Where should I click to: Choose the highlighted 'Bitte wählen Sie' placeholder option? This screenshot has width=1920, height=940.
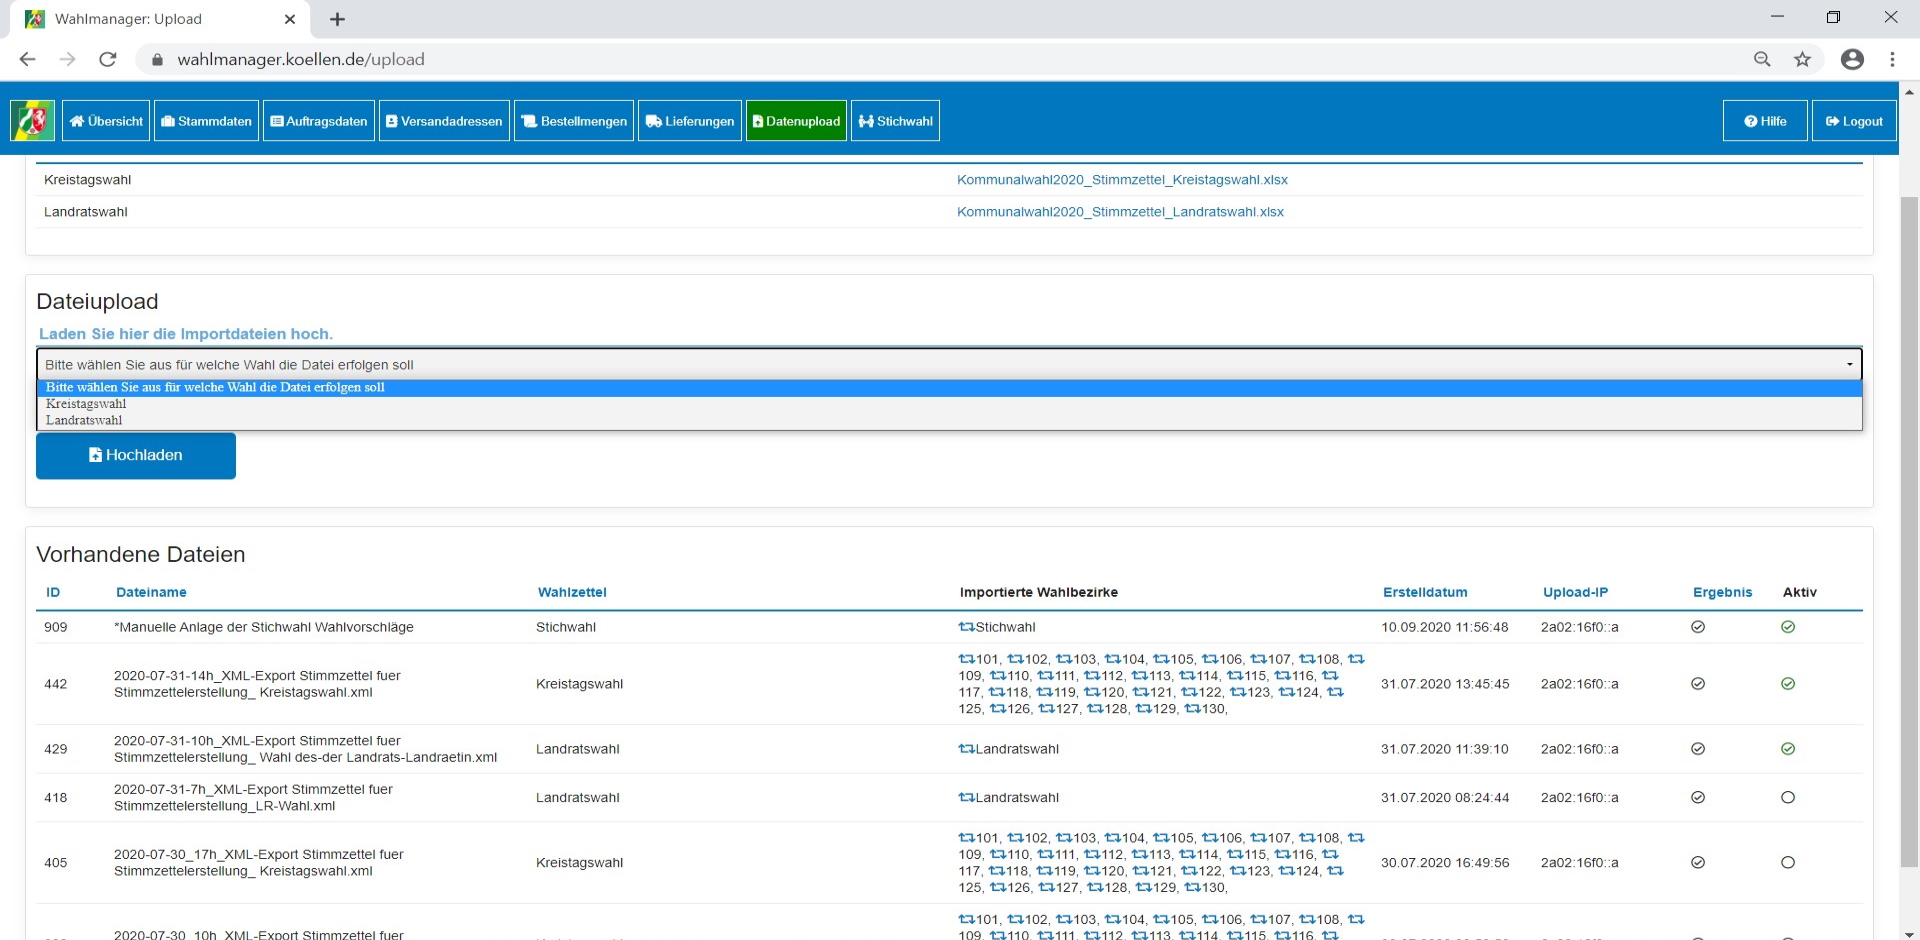pyautogui.click(x=949, y=387)
